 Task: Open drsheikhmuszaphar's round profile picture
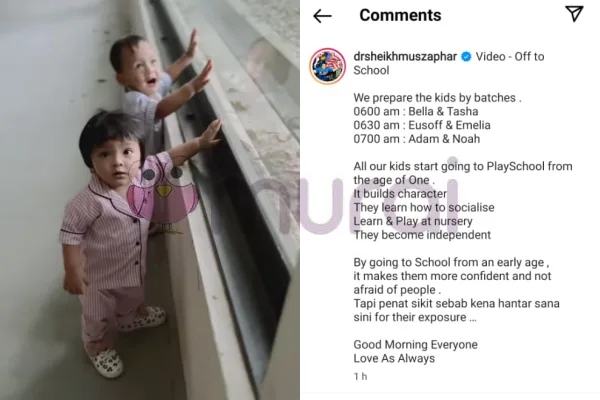[x=328, y=66]
